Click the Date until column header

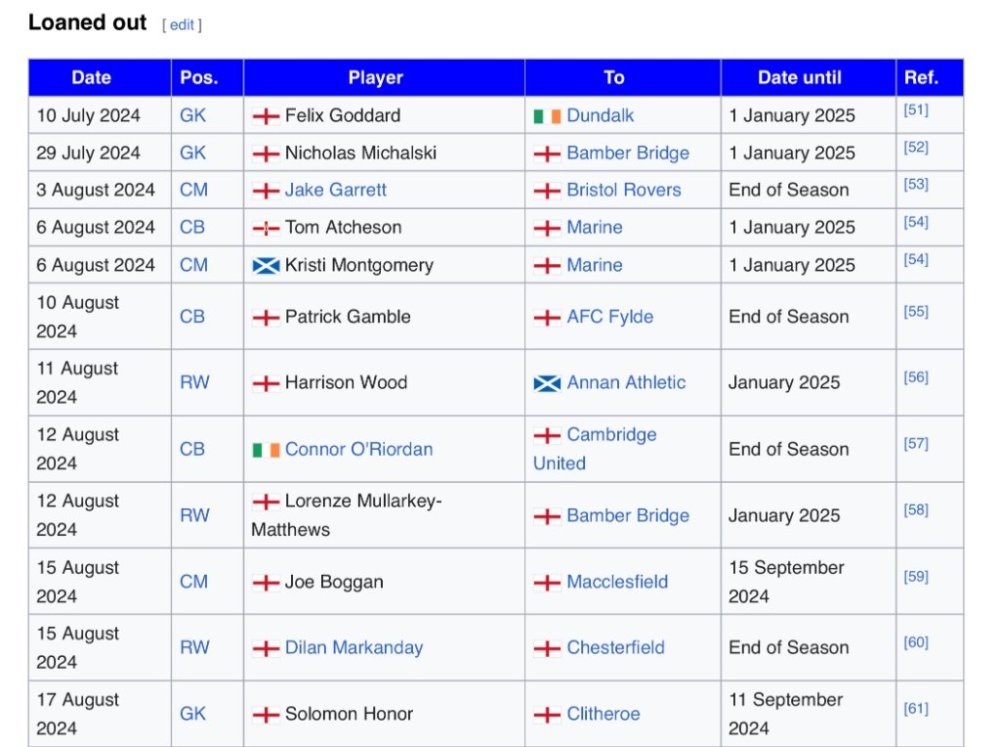799,77
